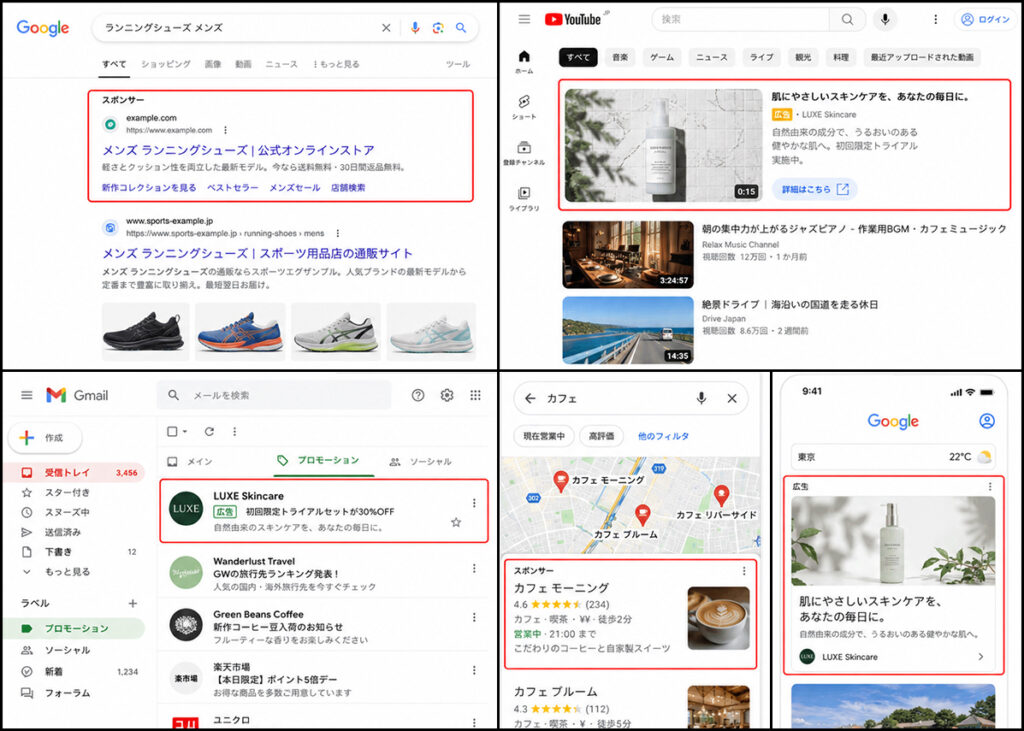
Task: Start voice search in Google search bar
Action: (x=415, y=27)
